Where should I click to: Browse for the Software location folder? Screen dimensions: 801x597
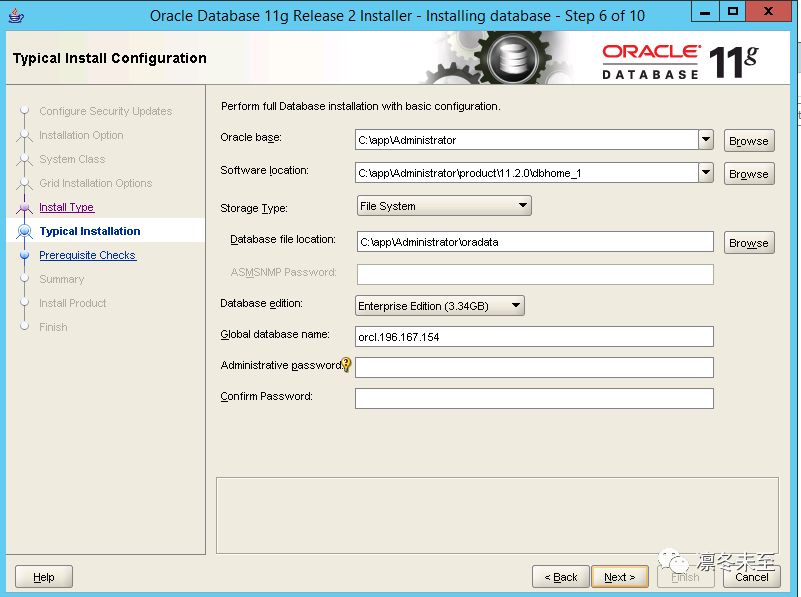(749, 174)
